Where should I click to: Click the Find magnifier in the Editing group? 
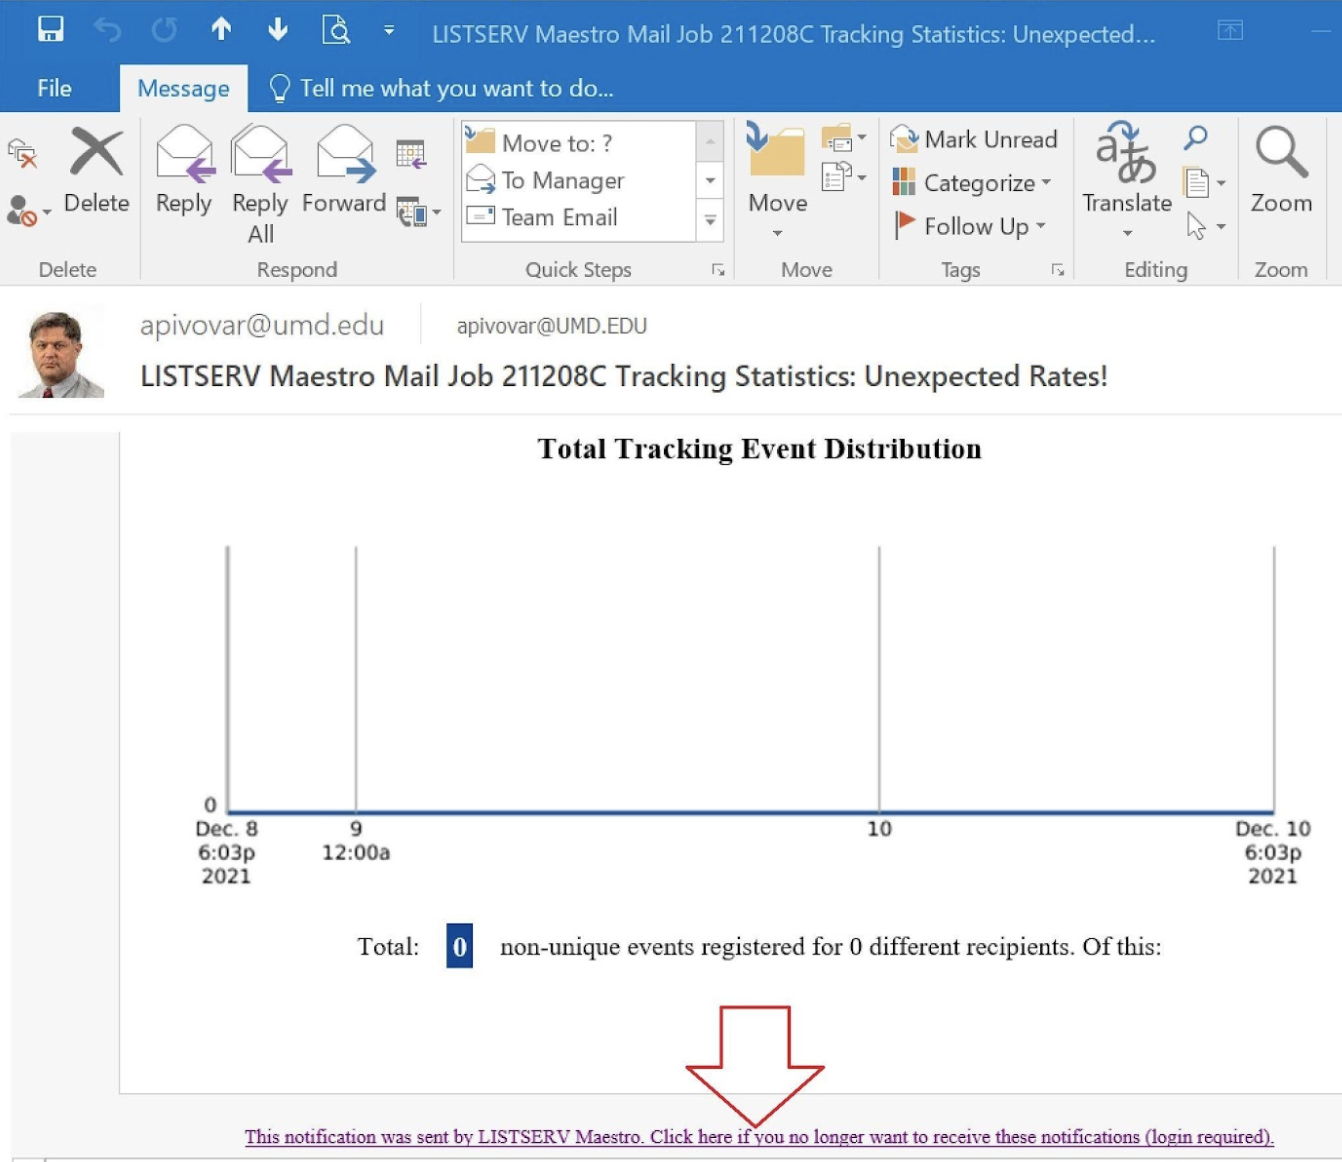tap(1196, 138)
